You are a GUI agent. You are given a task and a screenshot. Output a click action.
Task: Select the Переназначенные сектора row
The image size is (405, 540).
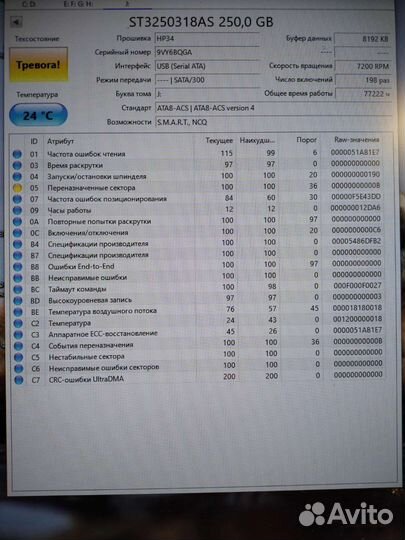197,187
